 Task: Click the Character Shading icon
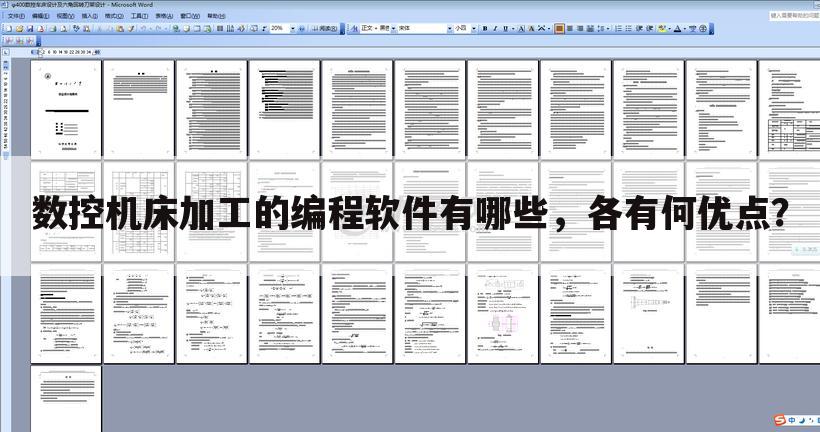tap(531, 28)
